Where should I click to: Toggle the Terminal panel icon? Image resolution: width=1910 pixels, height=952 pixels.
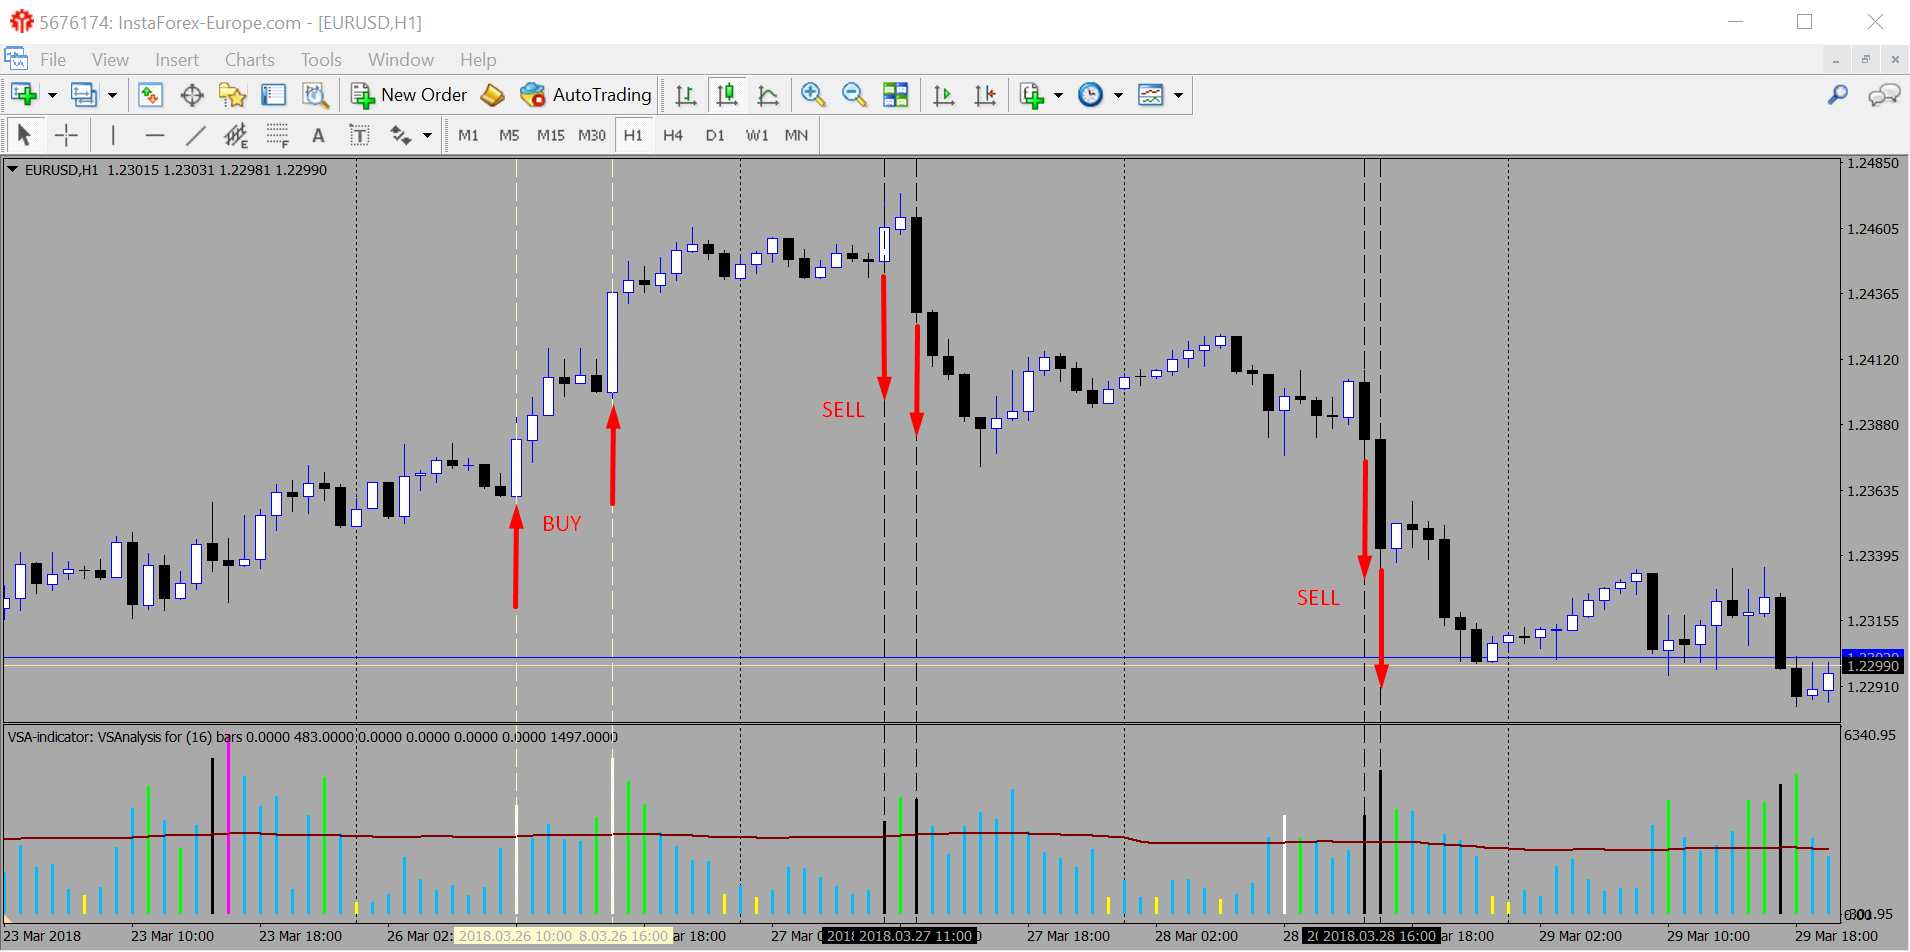coord(273,95)
